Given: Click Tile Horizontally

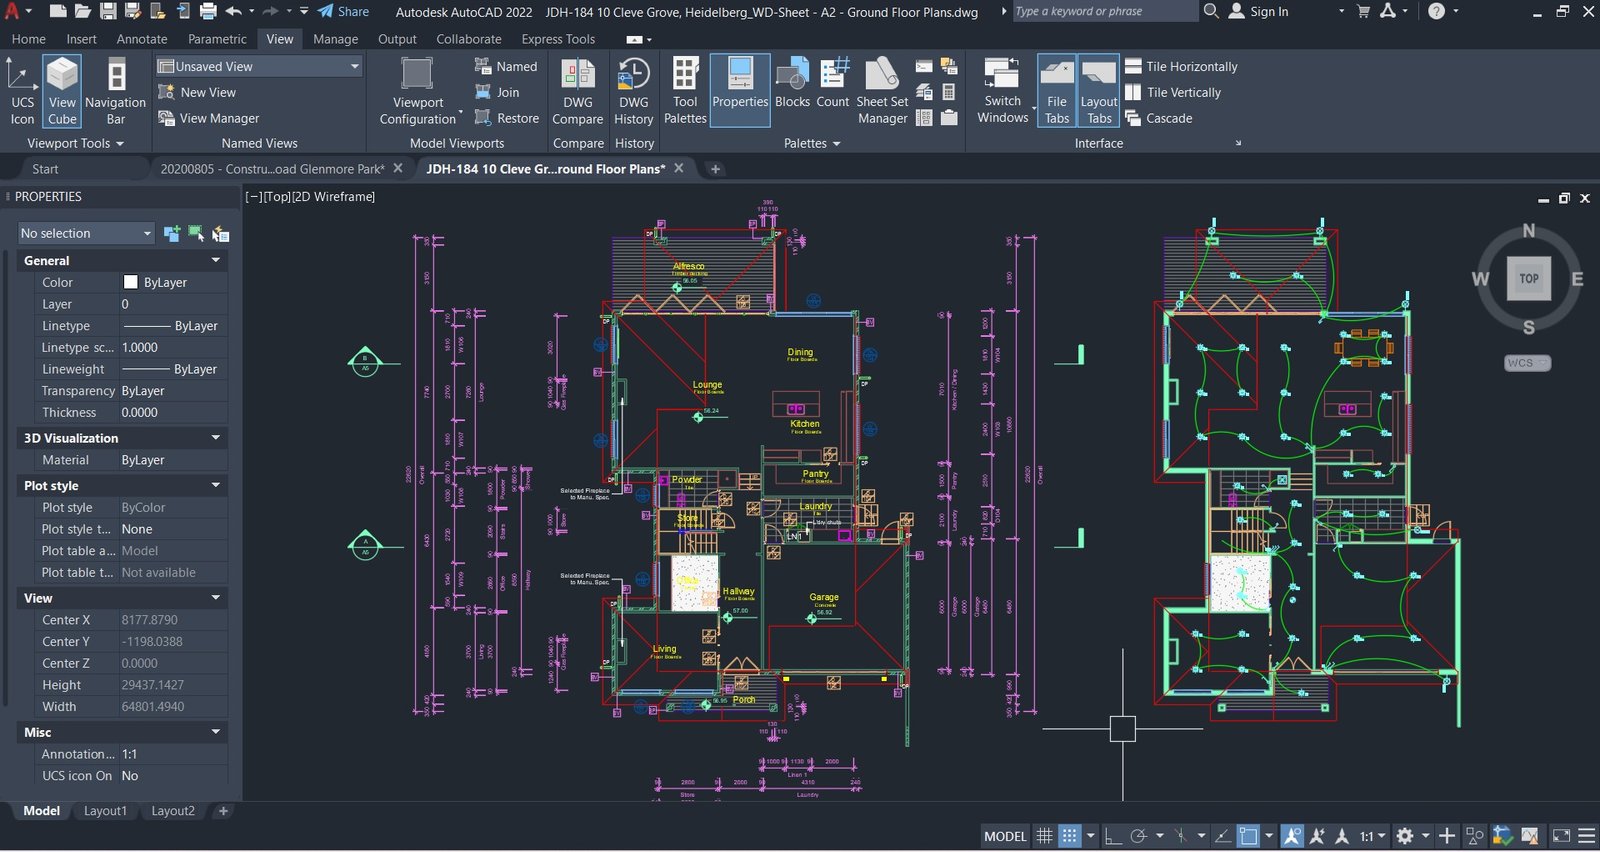Looking at the screenshot, I should [1181, 66].
